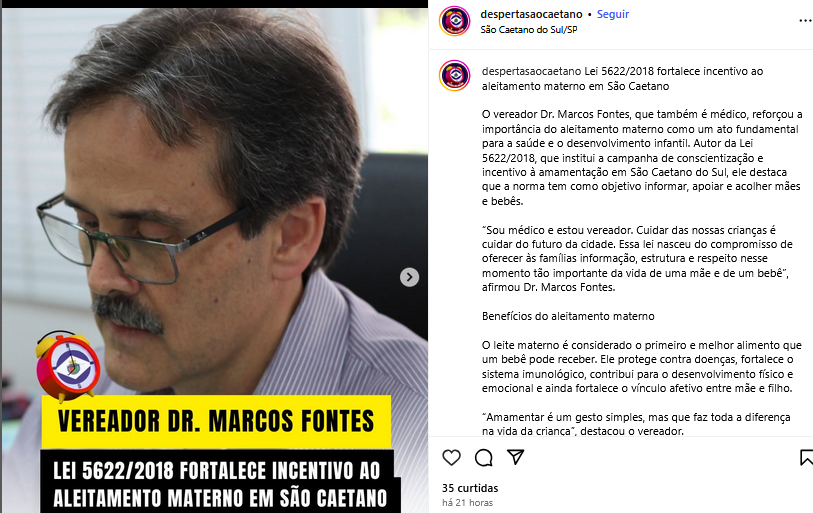Open comments via speech bubble icon
Viewport: 813px width, 513px height.
[x=484, y=457]
